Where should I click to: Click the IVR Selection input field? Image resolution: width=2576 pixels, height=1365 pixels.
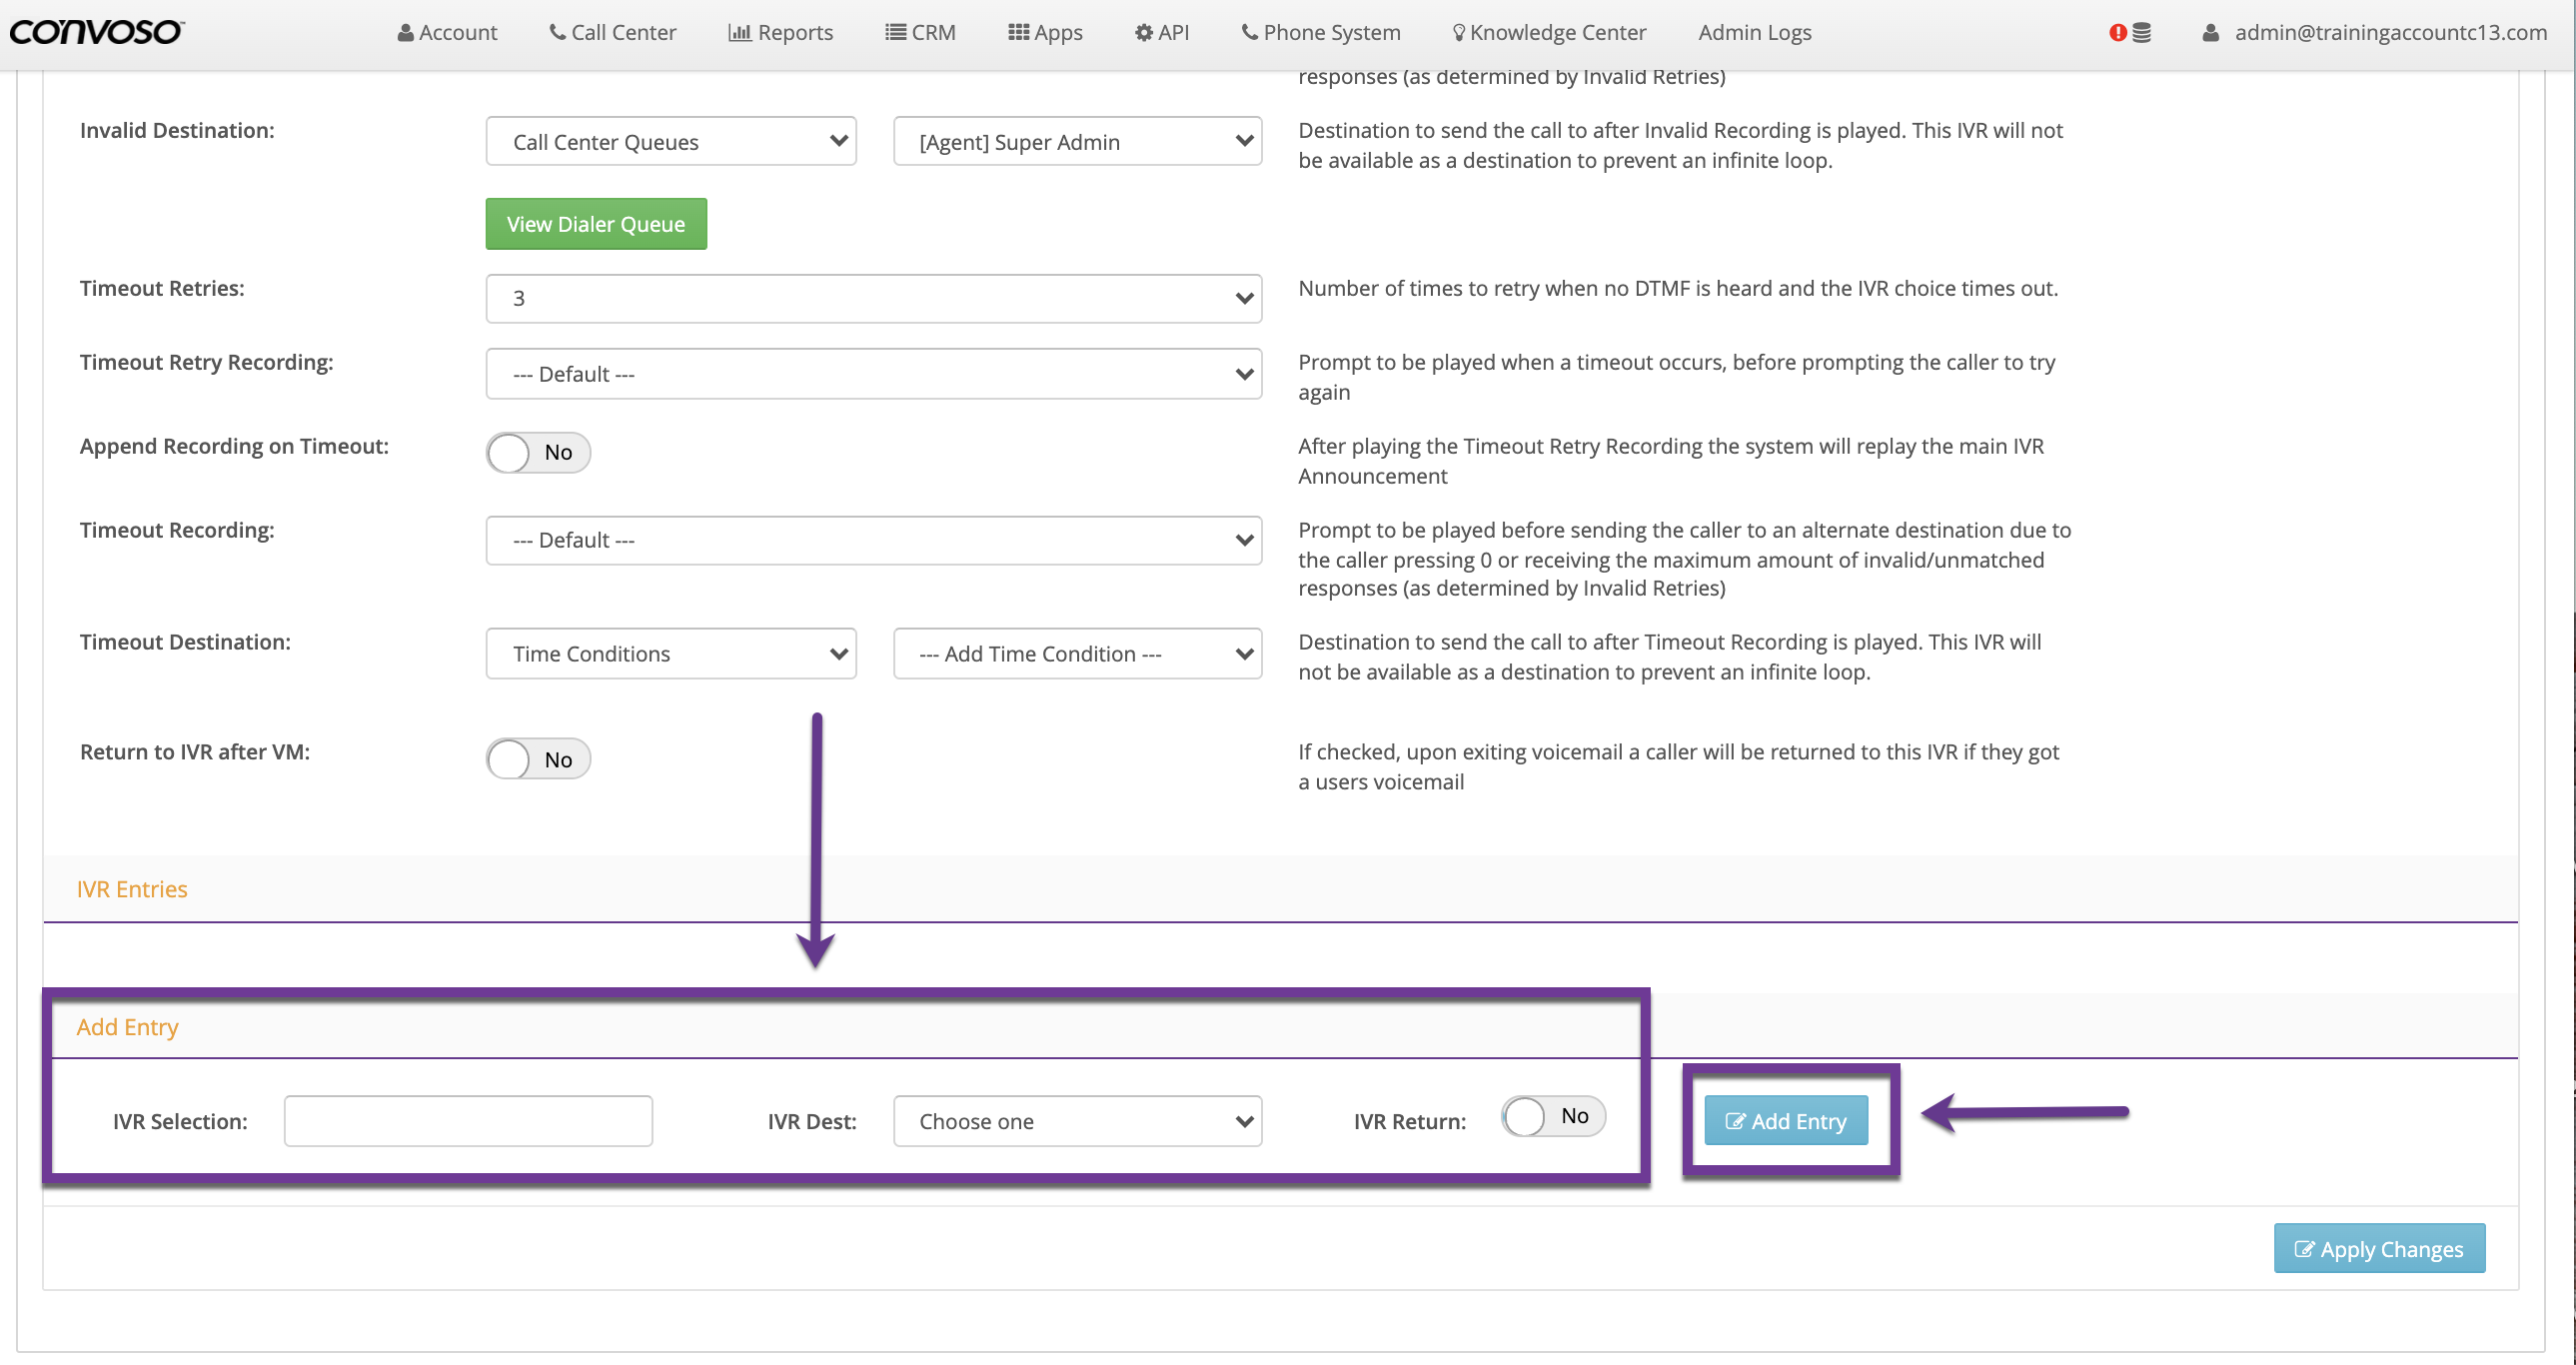tap(468, 1121)
